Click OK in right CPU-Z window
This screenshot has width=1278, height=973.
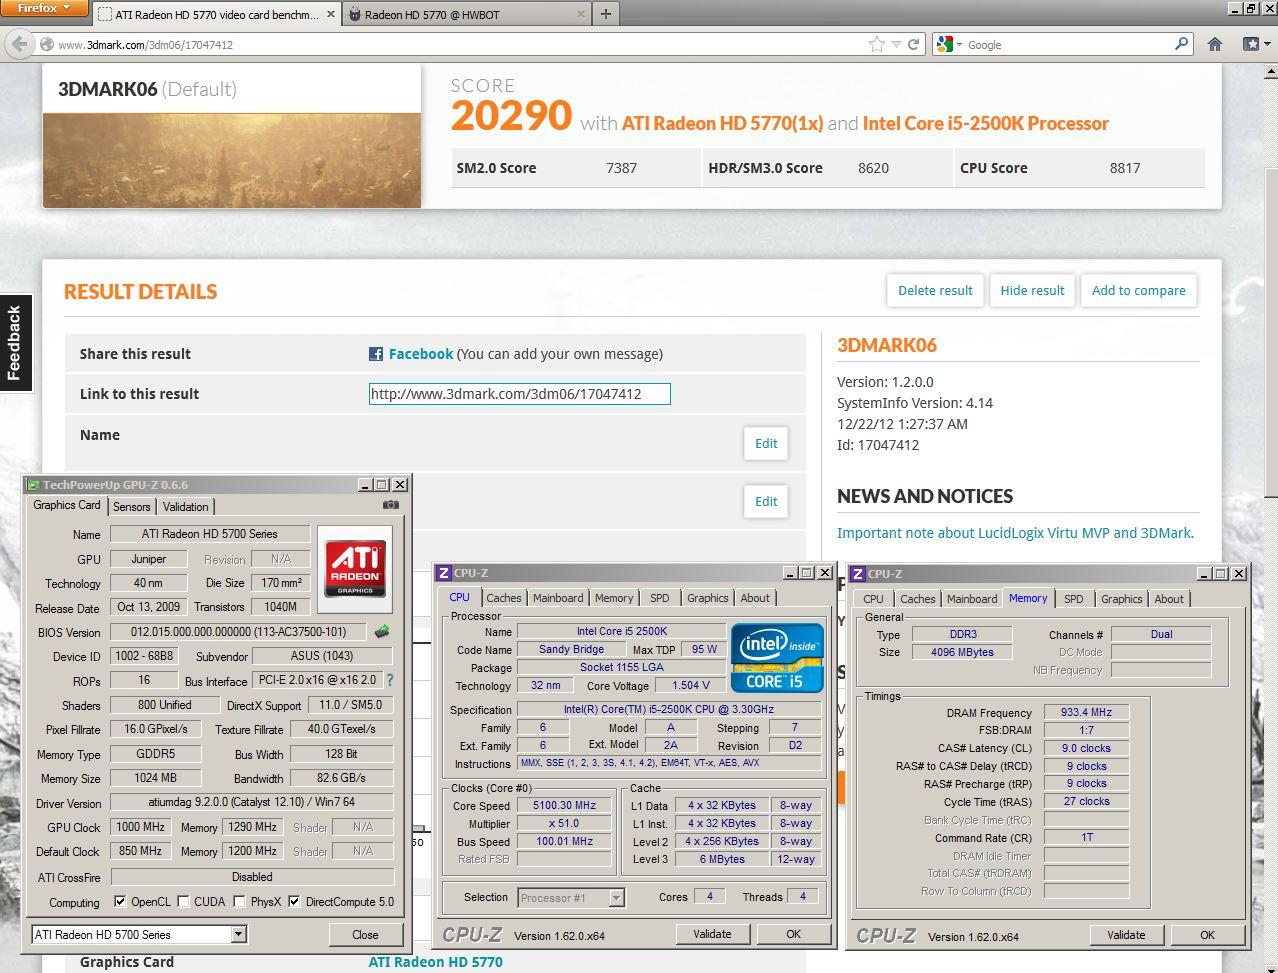[1207, 935]
